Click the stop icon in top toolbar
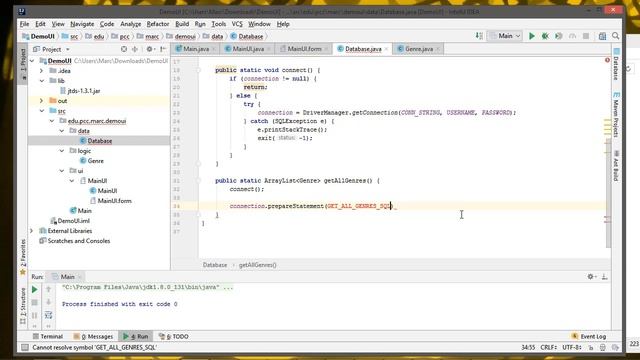This screenshot has width=640, height=360. click(586, 36)
